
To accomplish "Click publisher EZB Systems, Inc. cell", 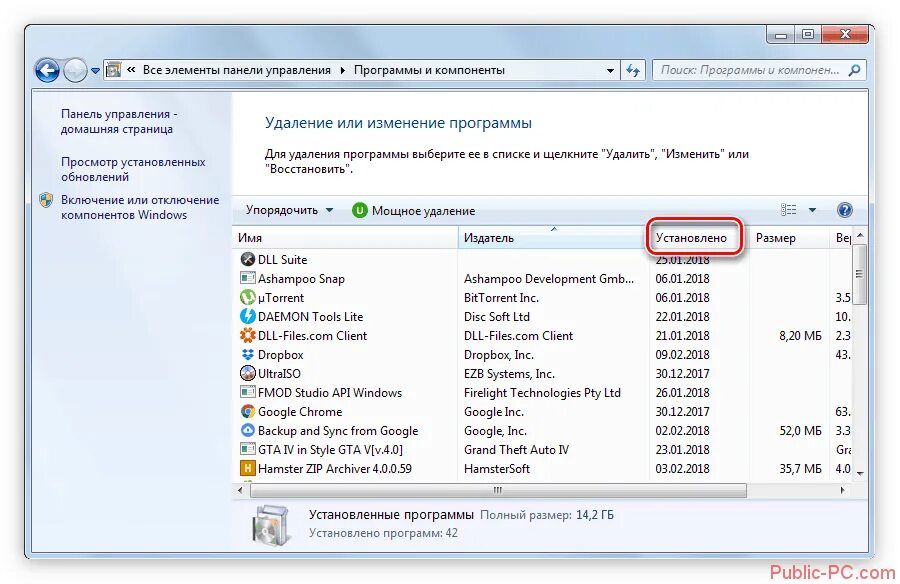I will pyautogui.click(x=509, y=374).
